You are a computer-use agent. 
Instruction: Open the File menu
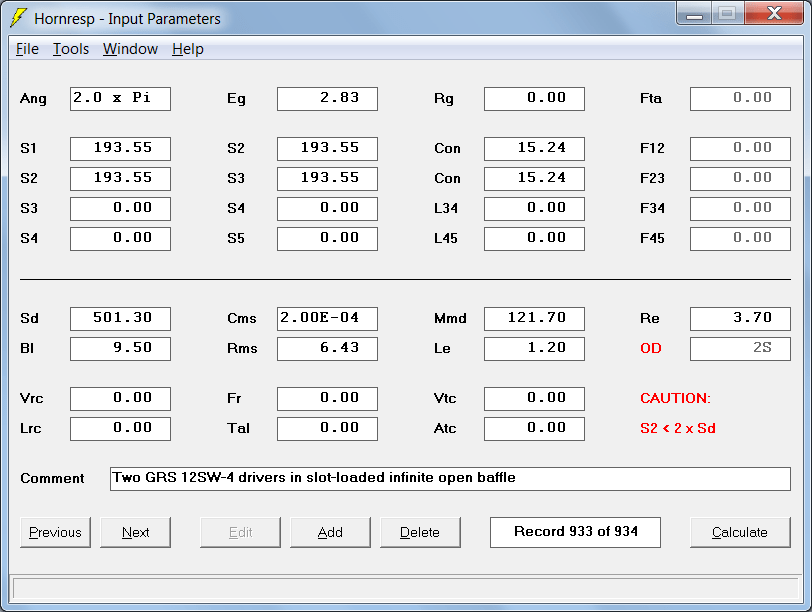[x=27, y=49]
